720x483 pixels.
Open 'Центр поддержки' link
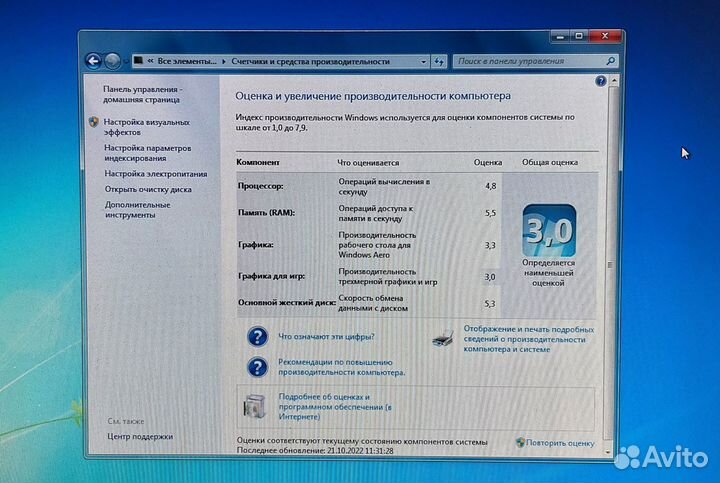pyautogui.click(x=140, y=436)
